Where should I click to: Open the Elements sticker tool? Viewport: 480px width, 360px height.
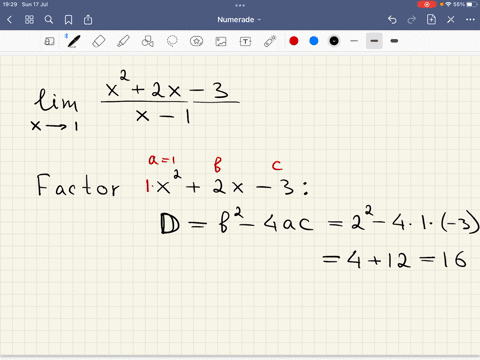(x=196, y=41)
